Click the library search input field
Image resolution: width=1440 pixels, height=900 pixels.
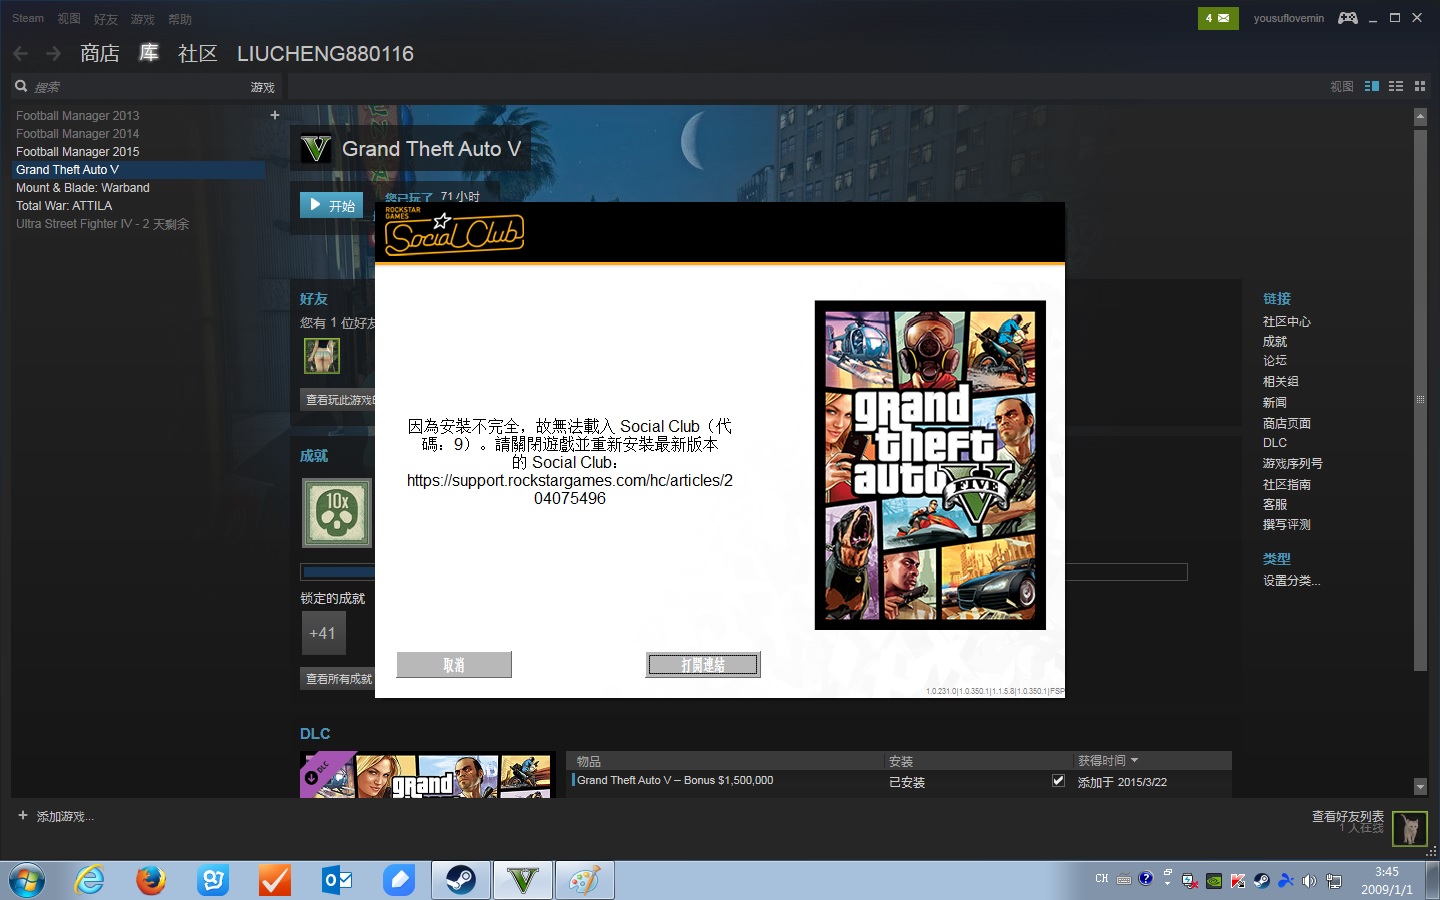click(x=138, y=87)
